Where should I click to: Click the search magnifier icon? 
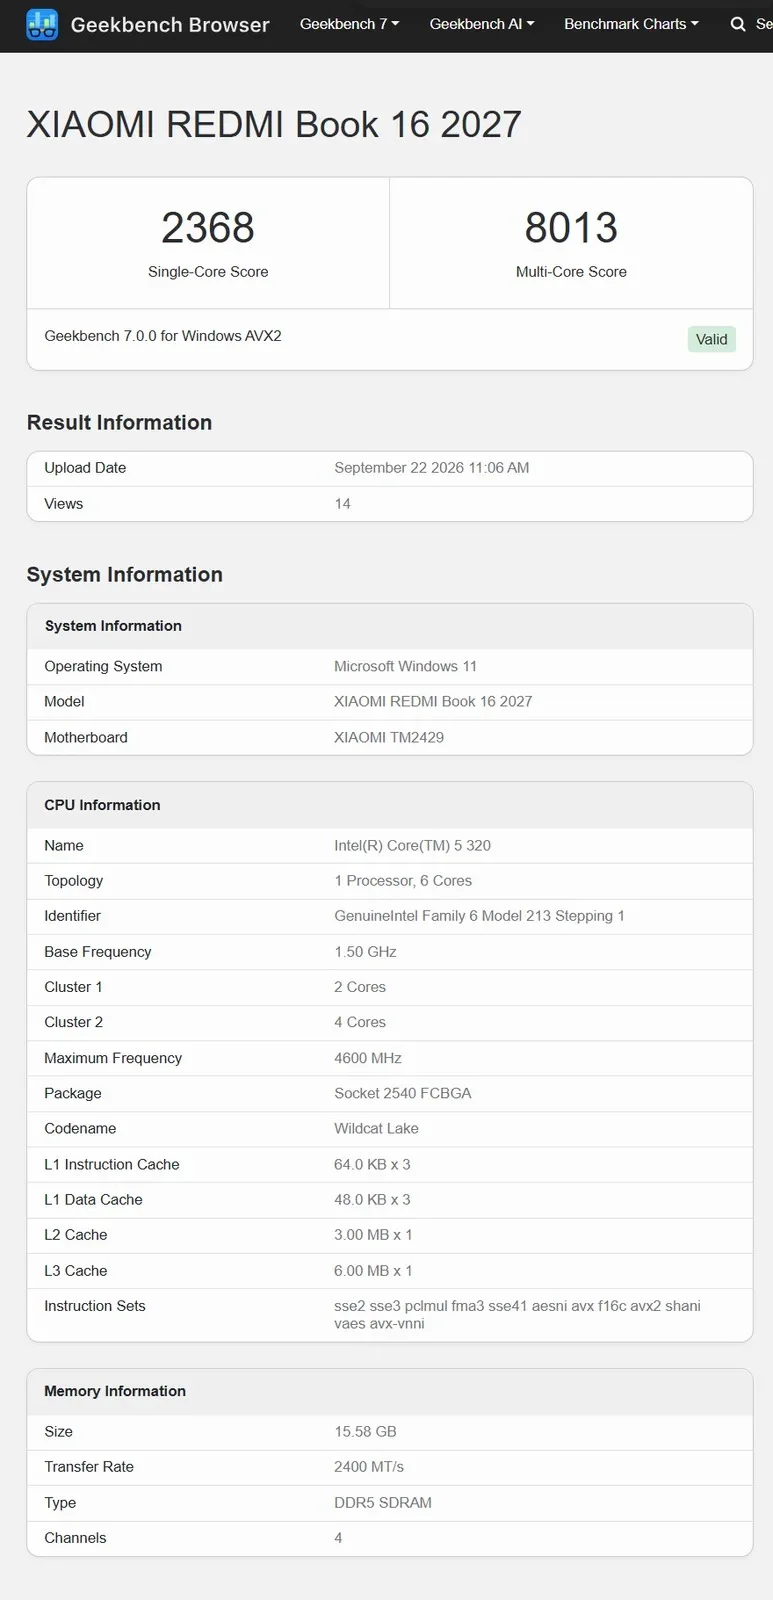coord(738,24)
